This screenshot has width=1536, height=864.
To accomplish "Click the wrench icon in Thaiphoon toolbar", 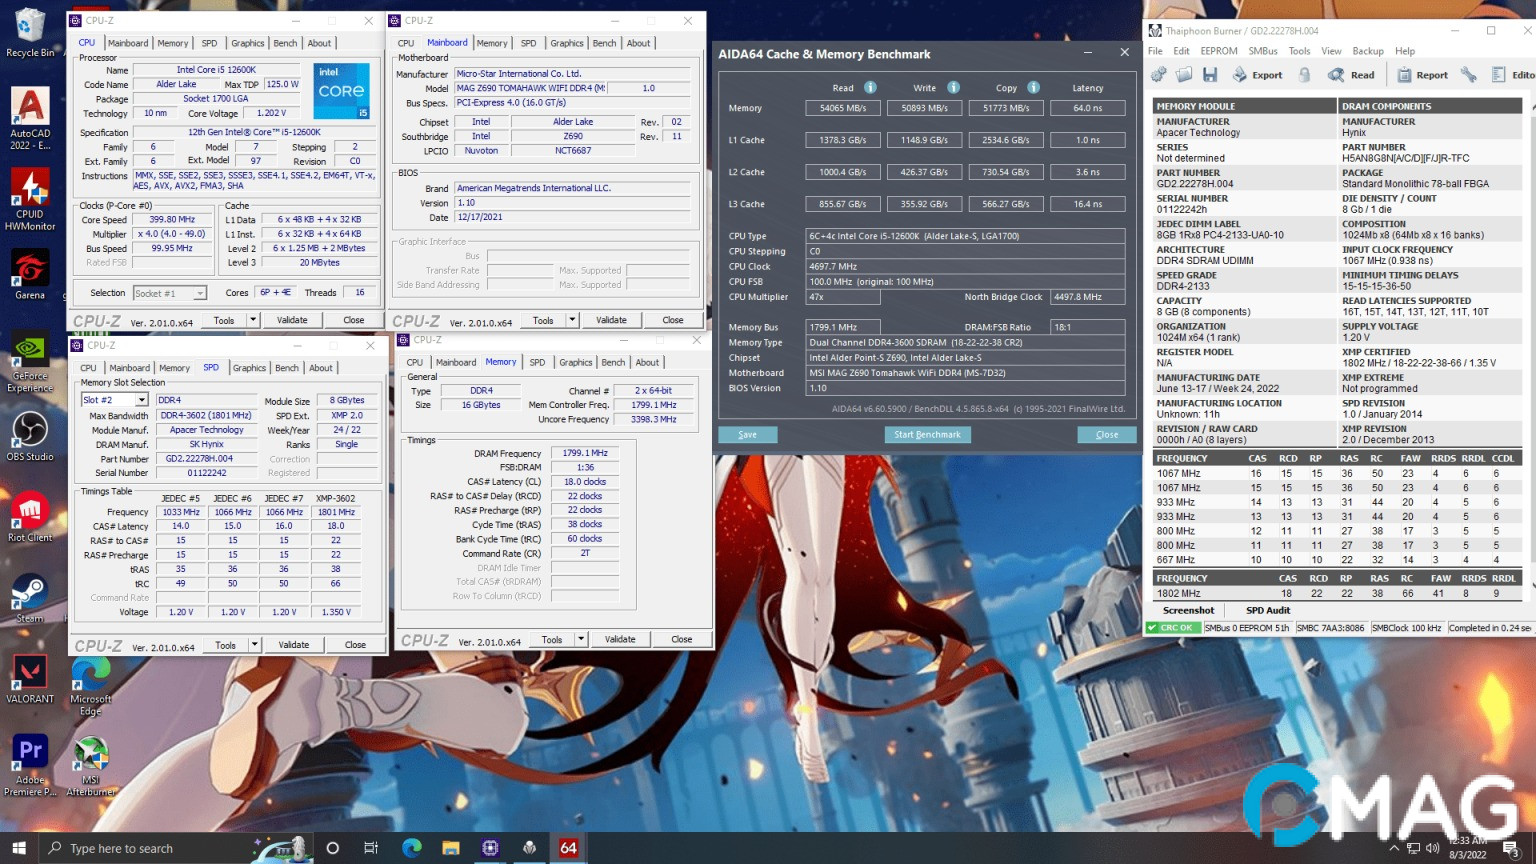I will (1468, 75).
